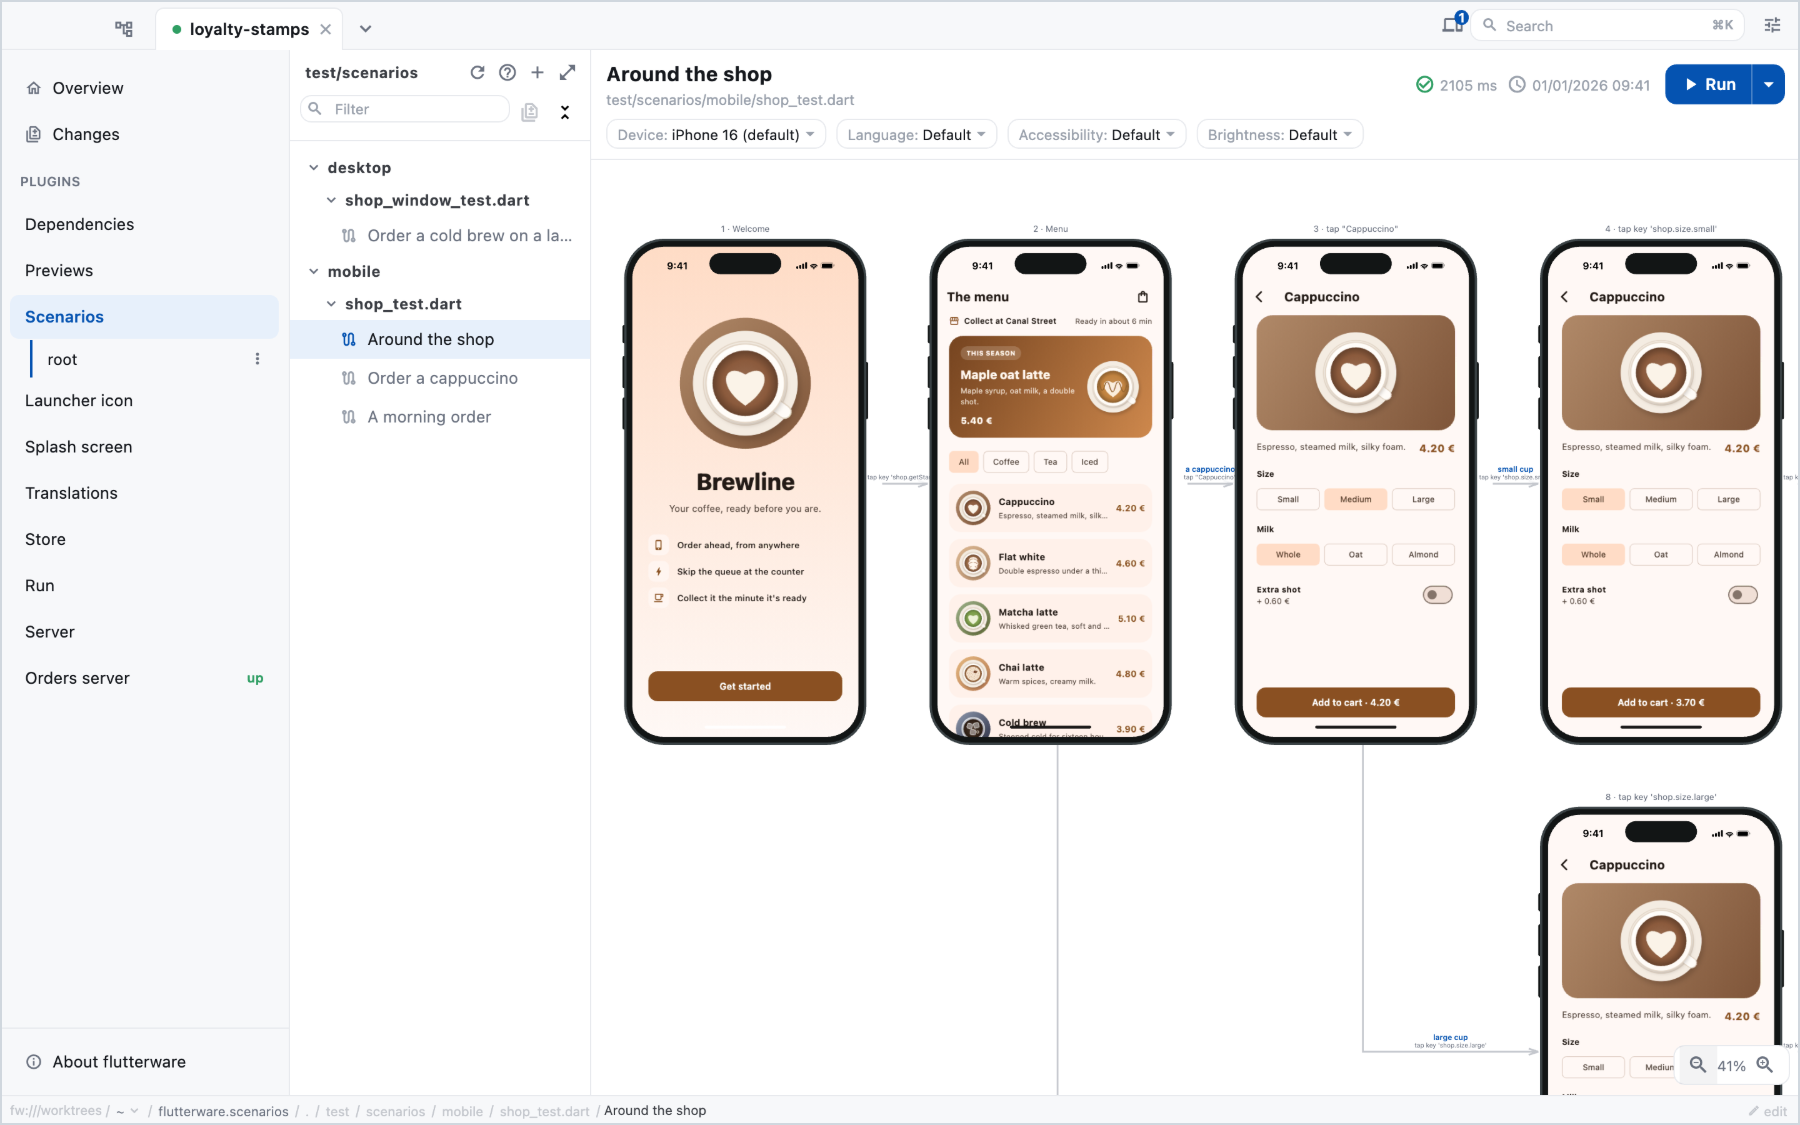Open the three-dot menu for root
This screenshot has width=1800, height=1125.
pos(257,359)
